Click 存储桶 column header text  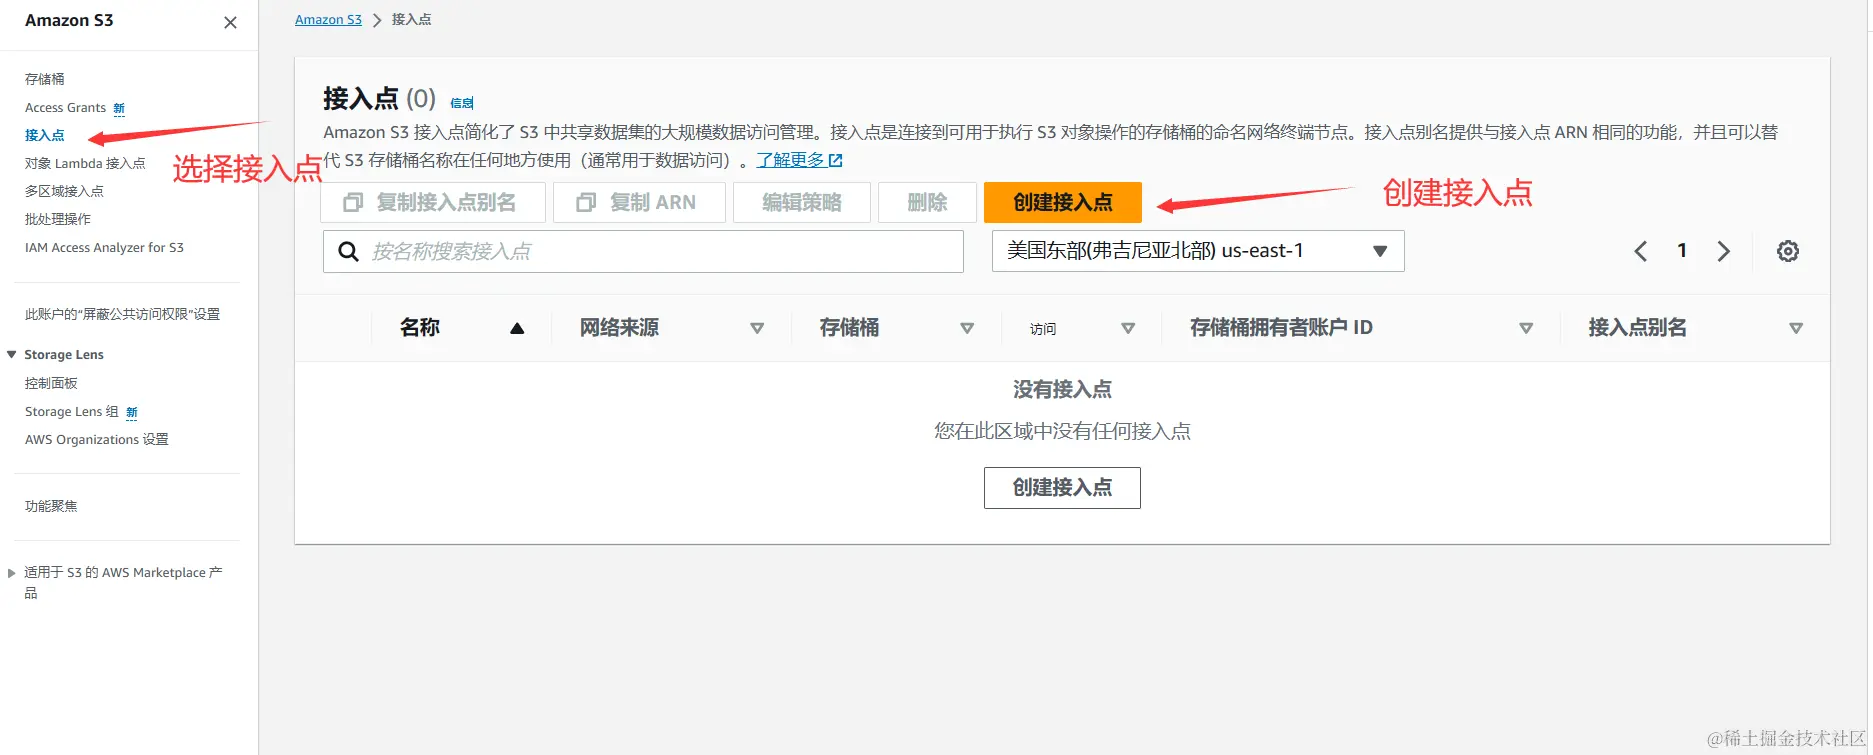(849, 328)
